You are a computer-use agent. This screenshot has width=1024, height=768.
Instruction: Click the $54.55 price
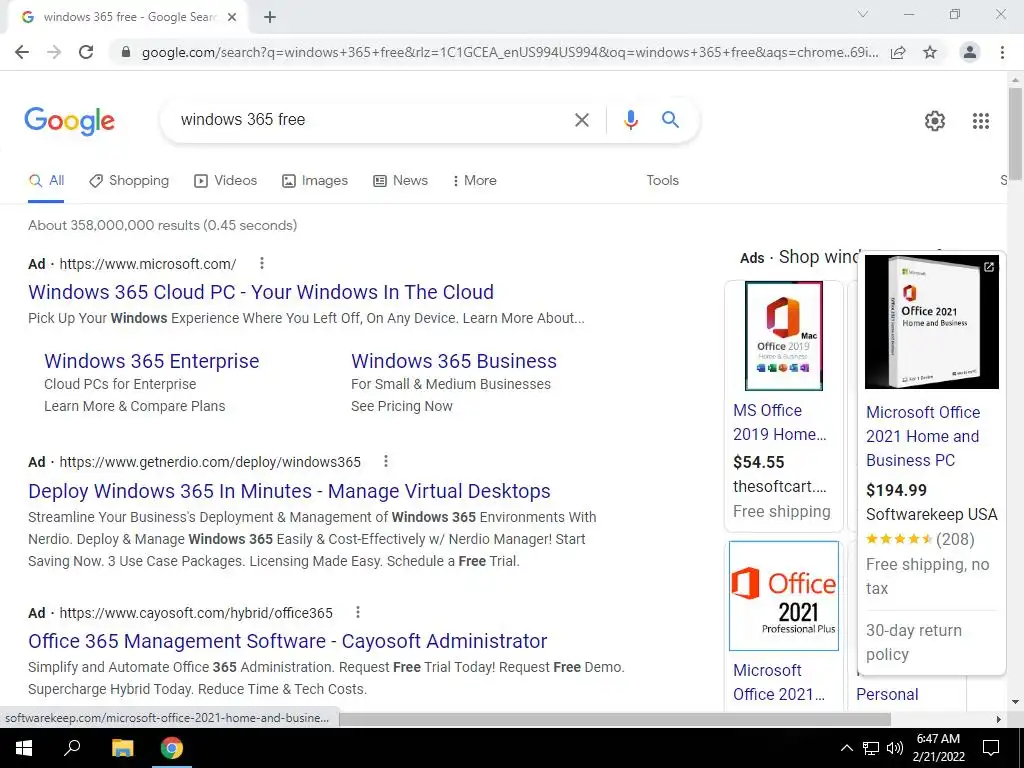(758, 462)
